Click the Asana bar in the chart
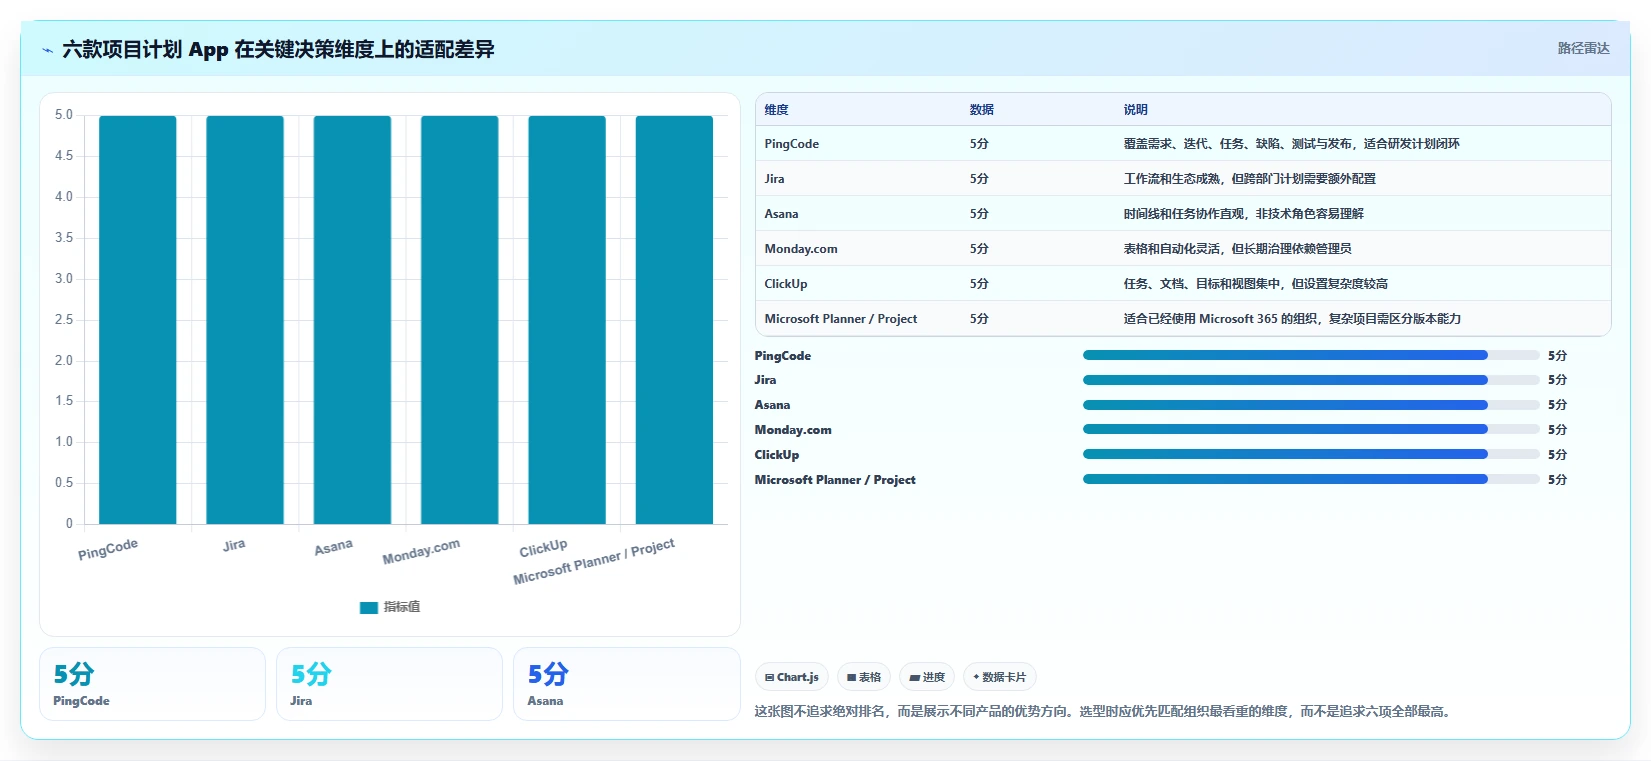This screenshot has height=761, width=1651. [x=352, y=320]
